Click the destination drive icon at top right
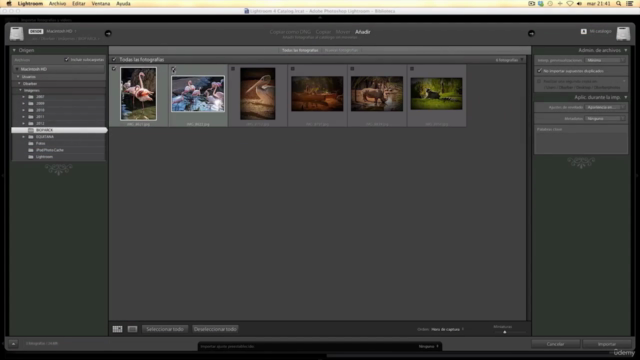 click(x=623, y=34)
